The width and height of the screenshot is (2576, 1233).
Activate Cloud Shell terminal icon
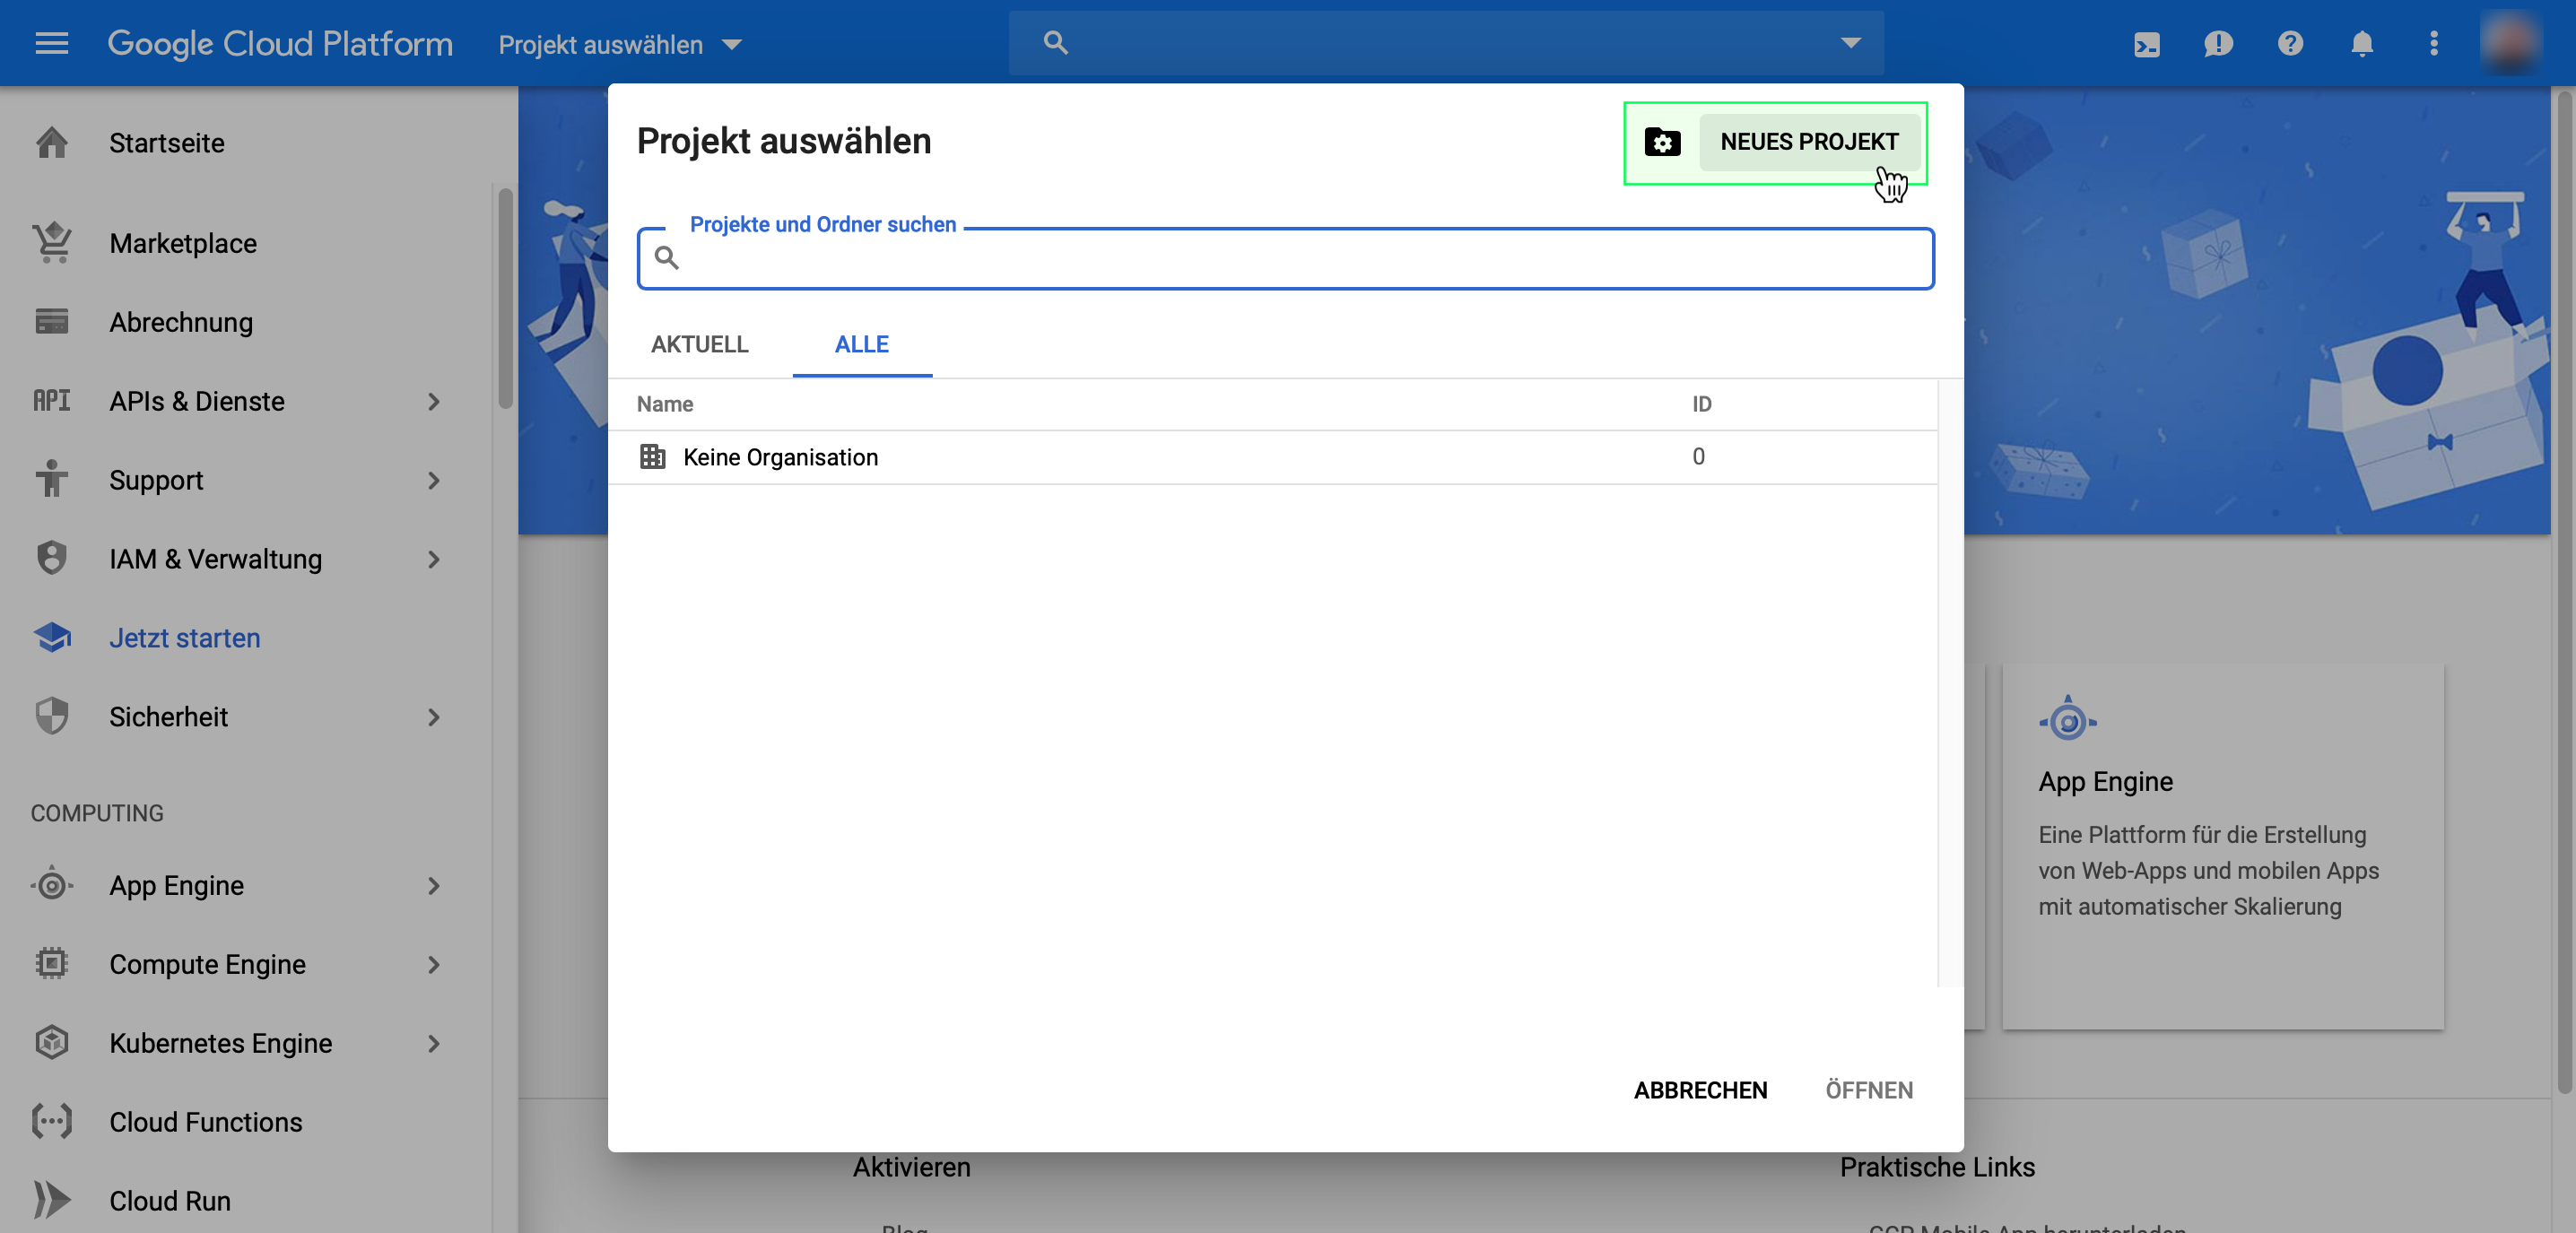2146,44
